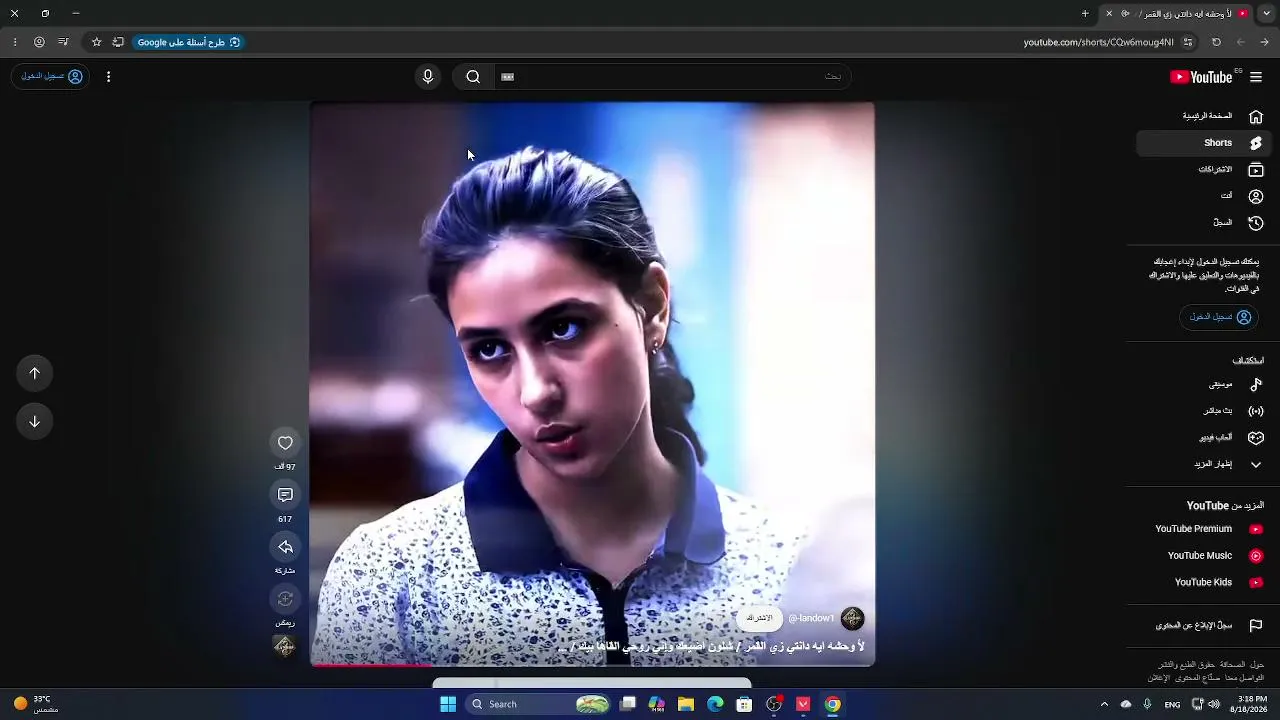
Task: Open Gaming under Explore
Action: click(1203, 438)
